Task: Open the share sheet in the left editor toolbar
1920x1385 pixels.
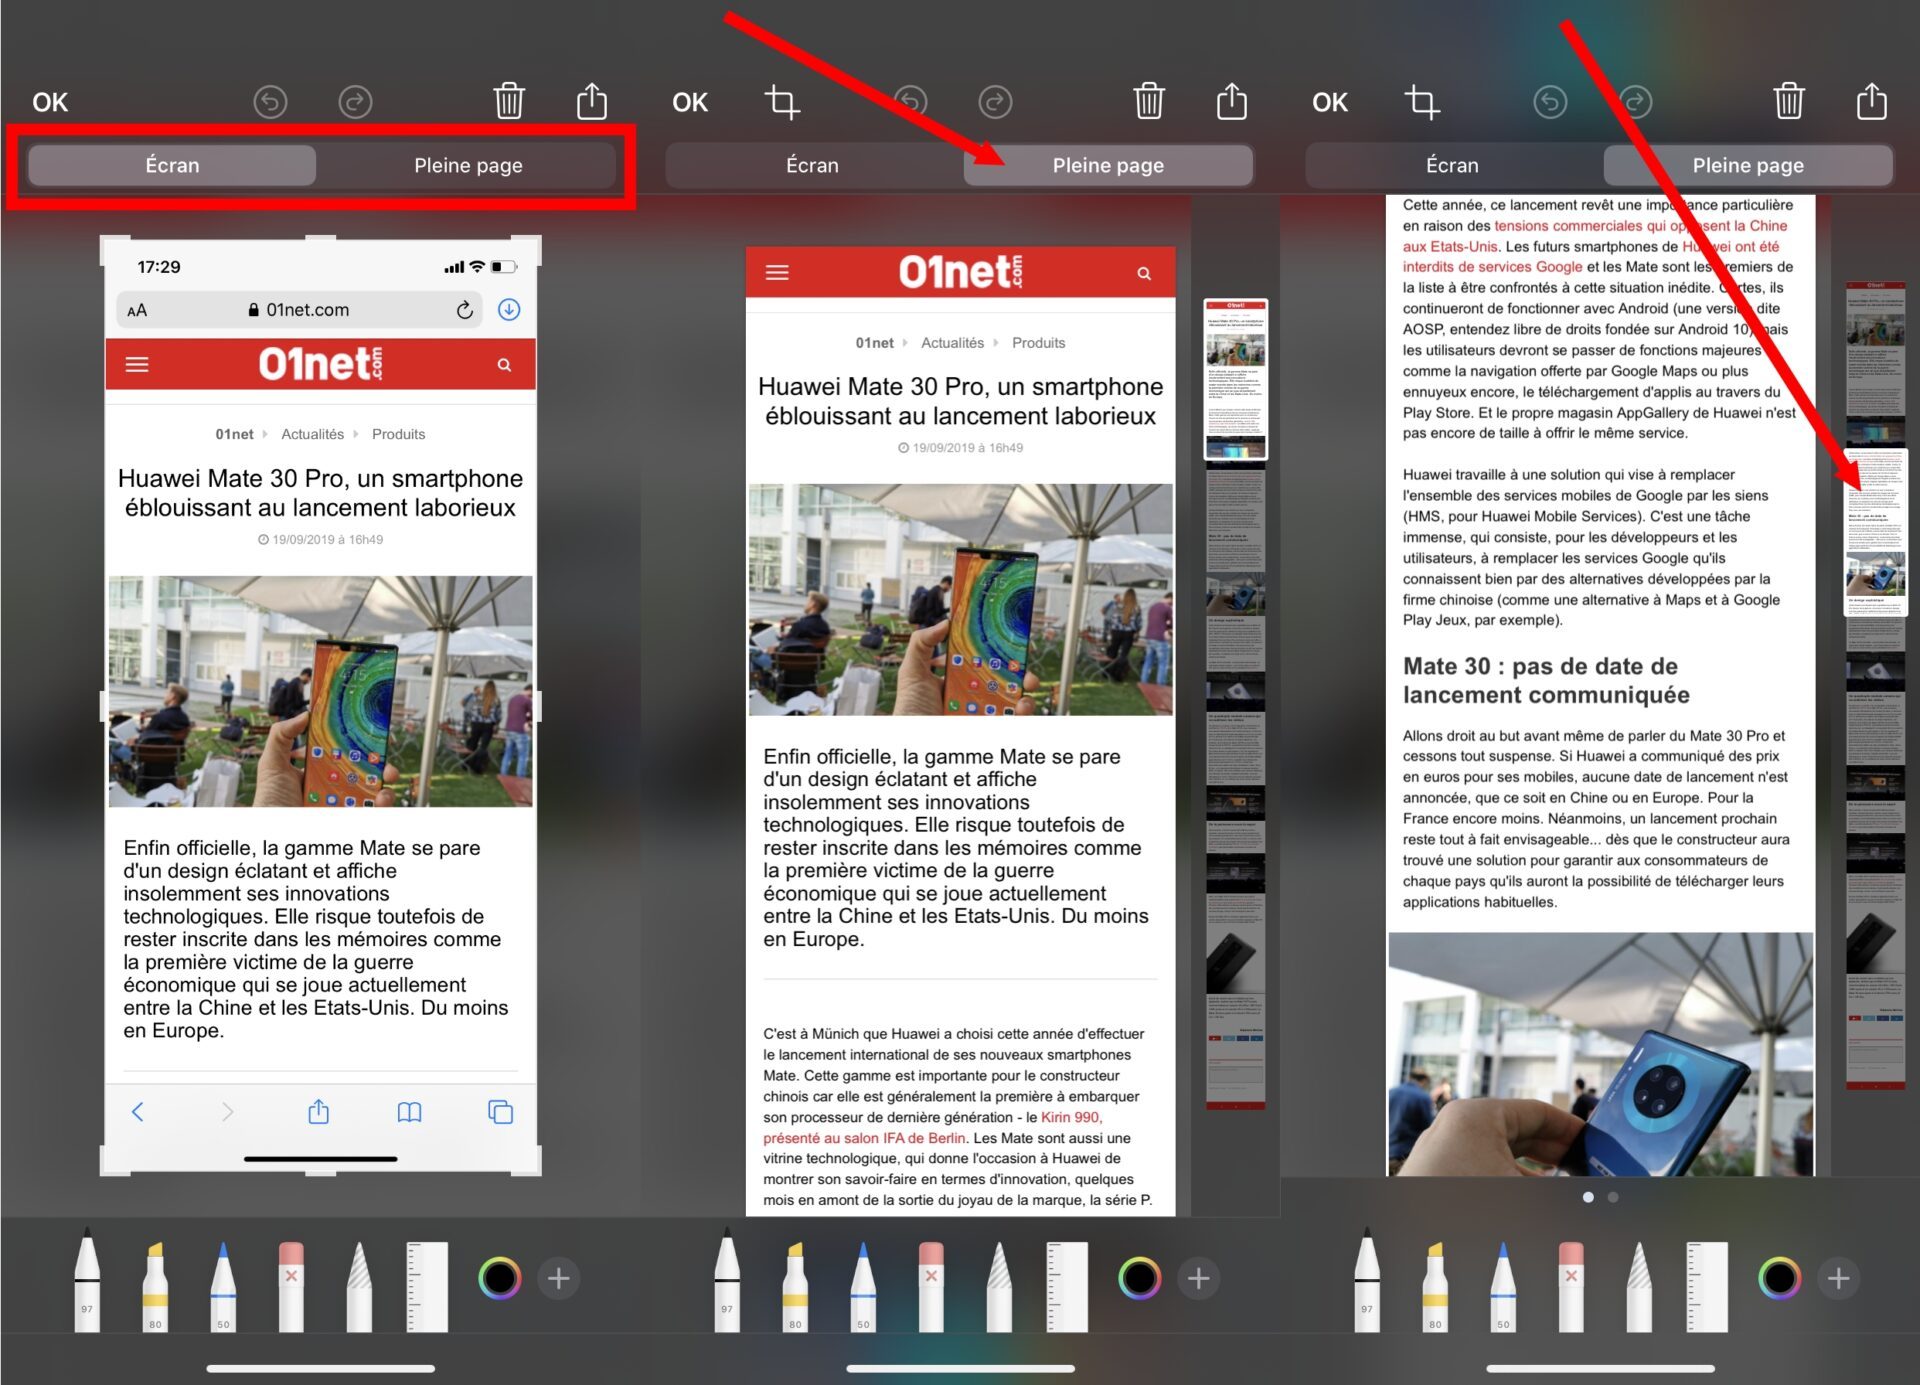Action: (x=592, y=101)
